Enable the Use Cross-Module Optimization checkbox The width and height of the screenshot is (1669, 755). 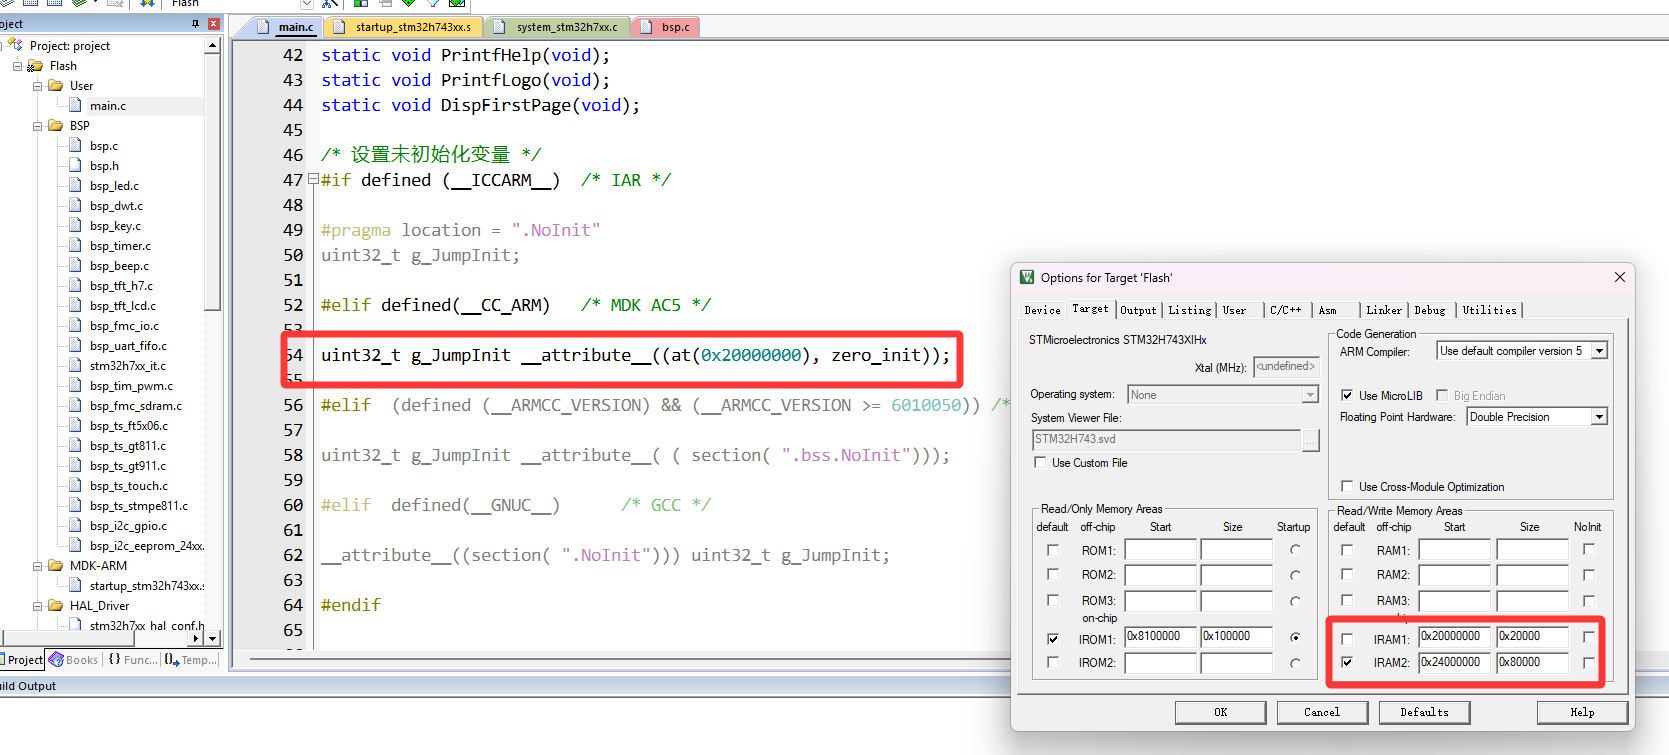[1347, 487]
